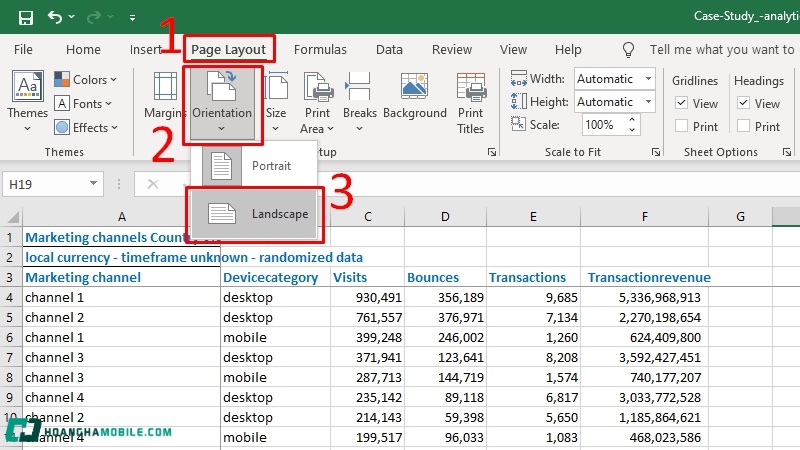Click the Background image button

(x=414, y=100)
